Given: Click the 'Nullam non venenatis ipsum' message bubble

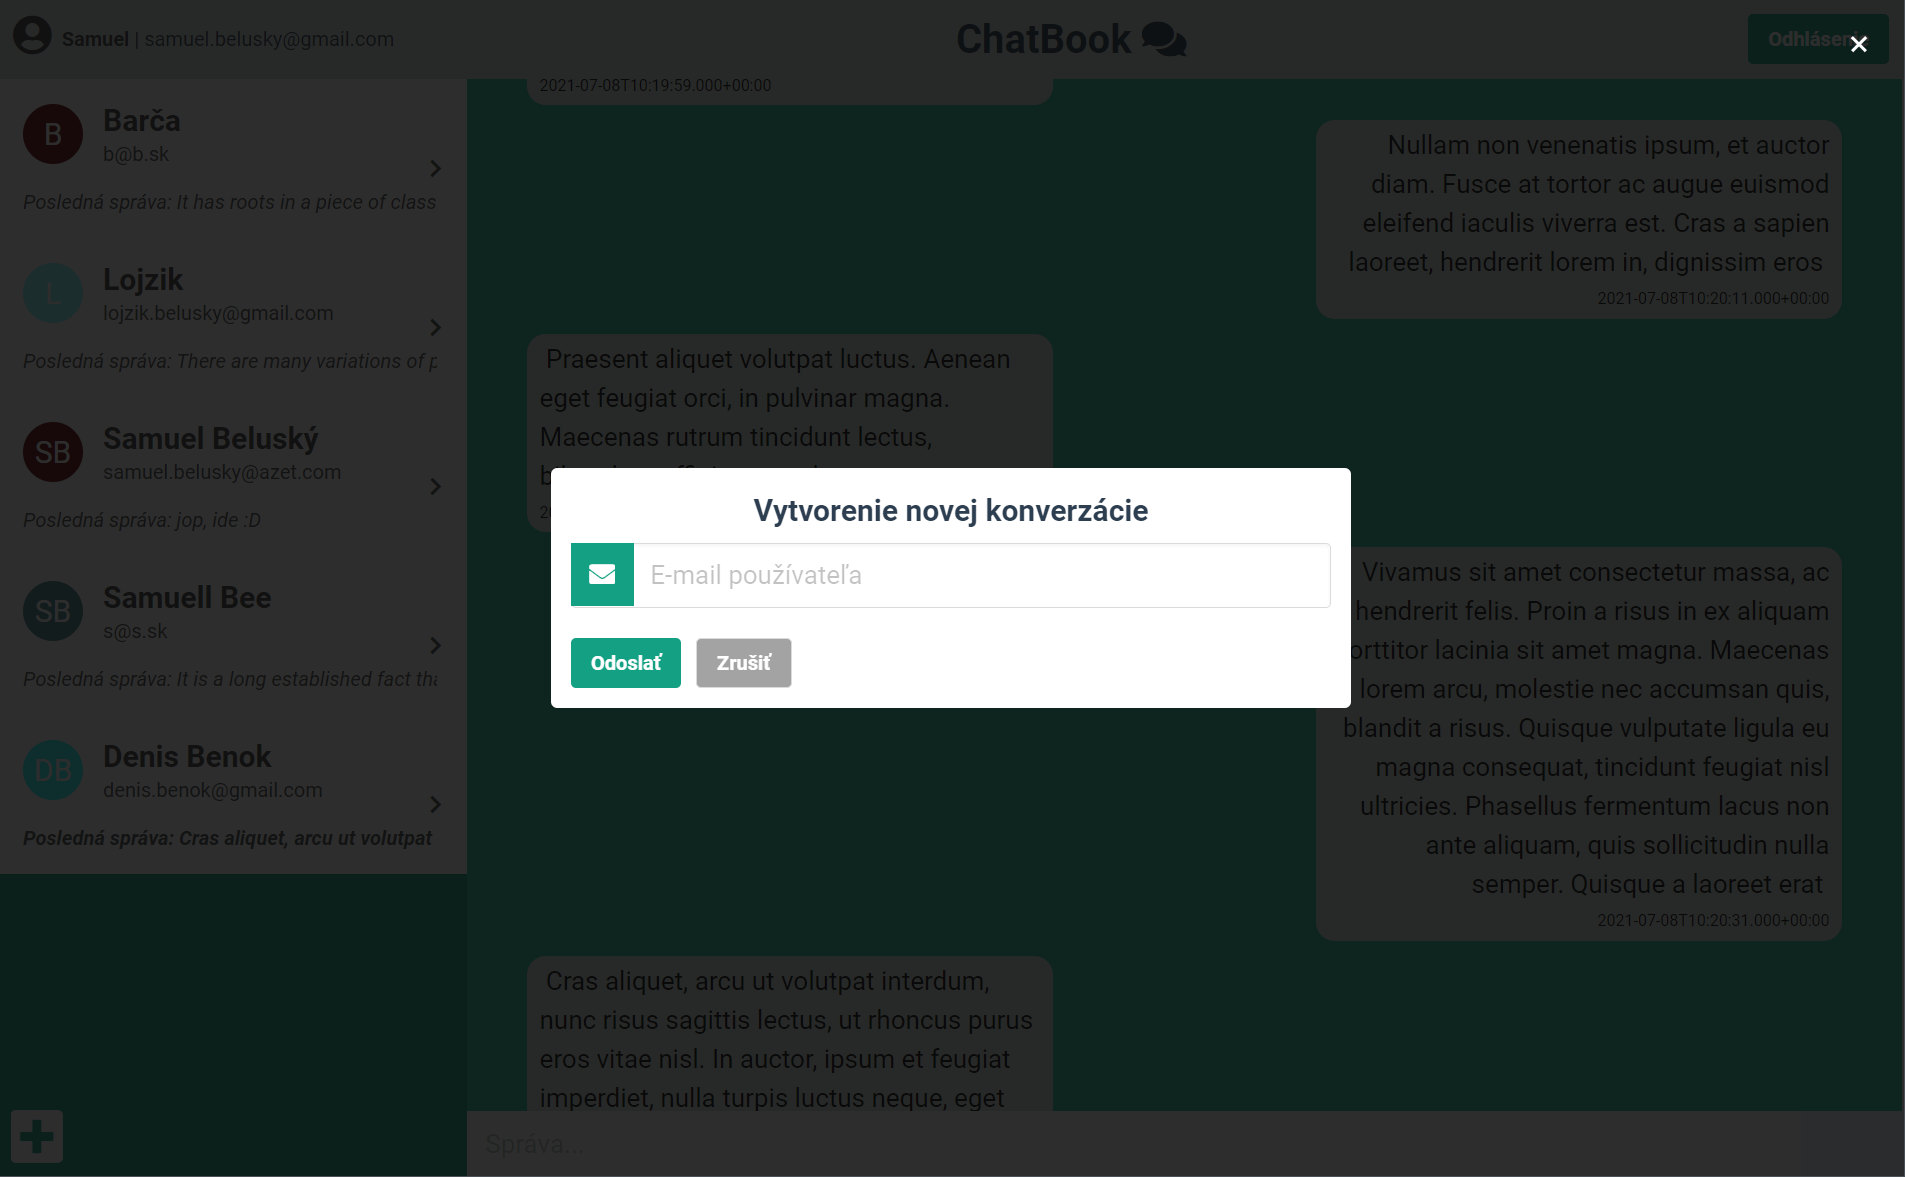Looking at the screenshot, I should tap(1579, 220).
